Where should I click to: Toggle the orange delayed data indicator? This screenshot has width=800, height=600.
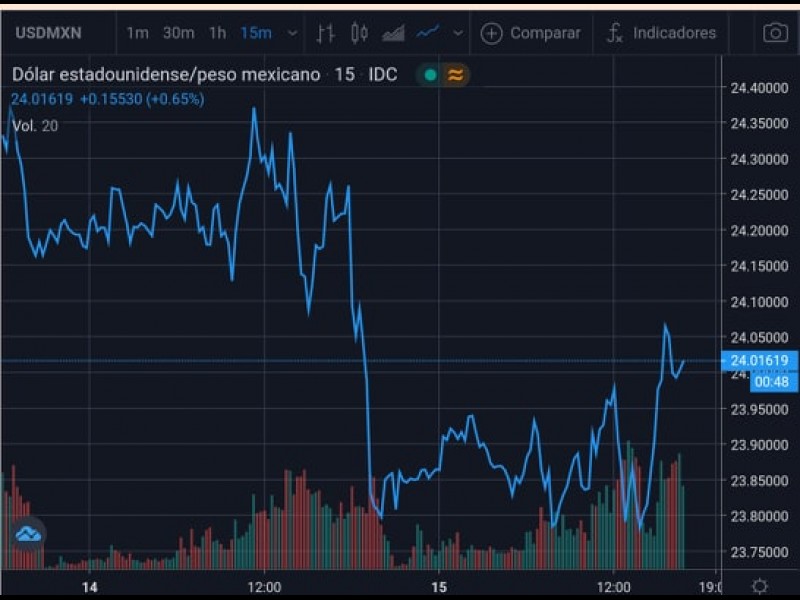coord(455,75)
